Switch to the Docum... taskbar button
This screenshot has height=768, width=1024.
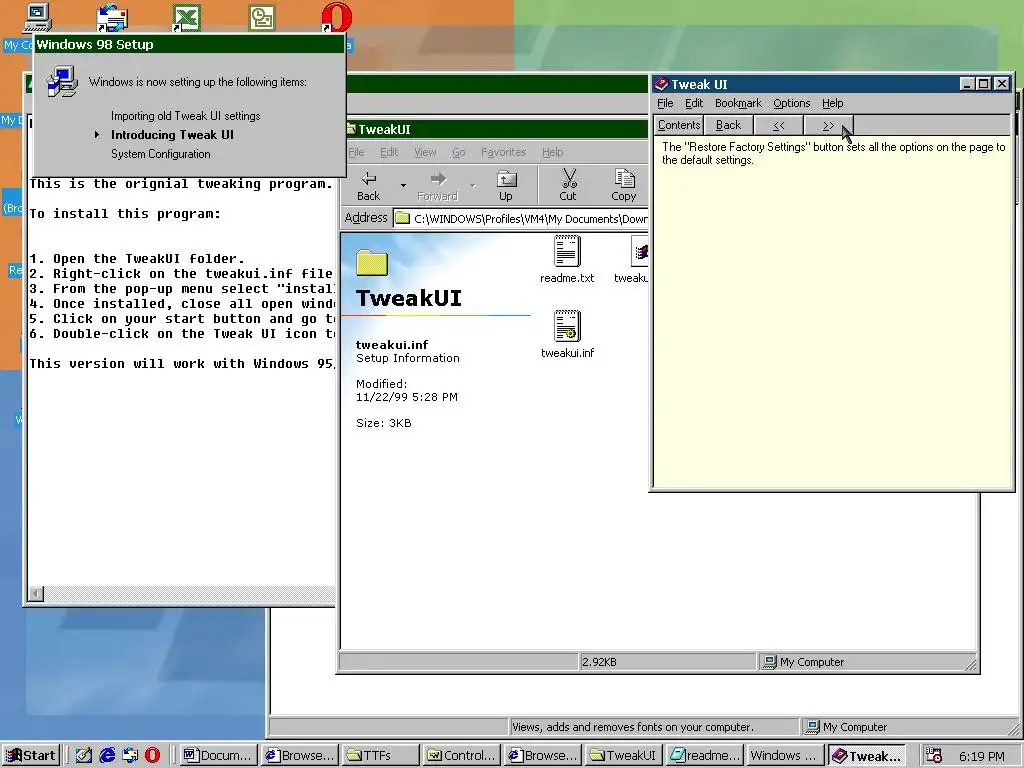click(x=218, y=756)
